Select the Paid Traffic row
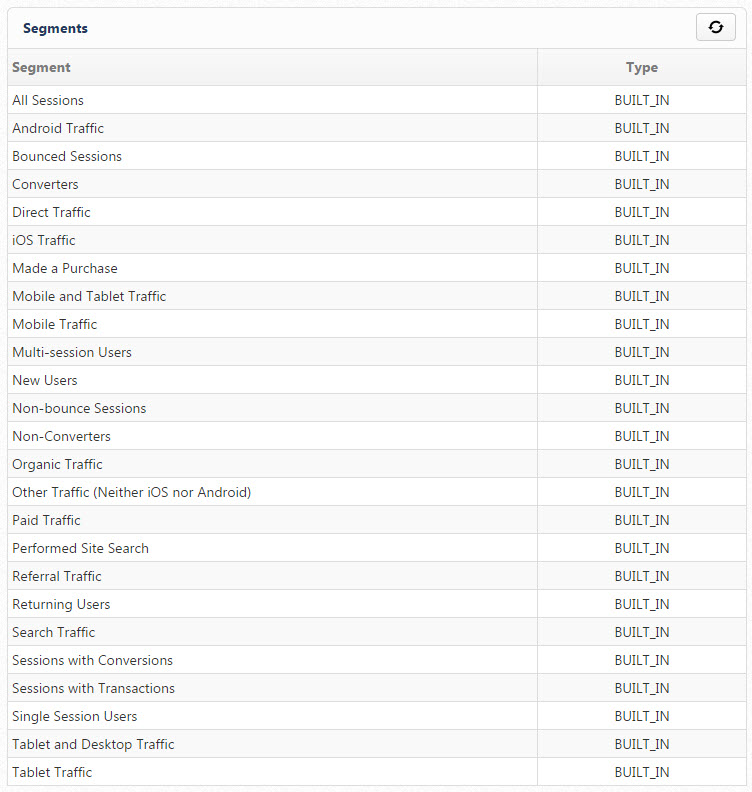 [x=46, y=520]
